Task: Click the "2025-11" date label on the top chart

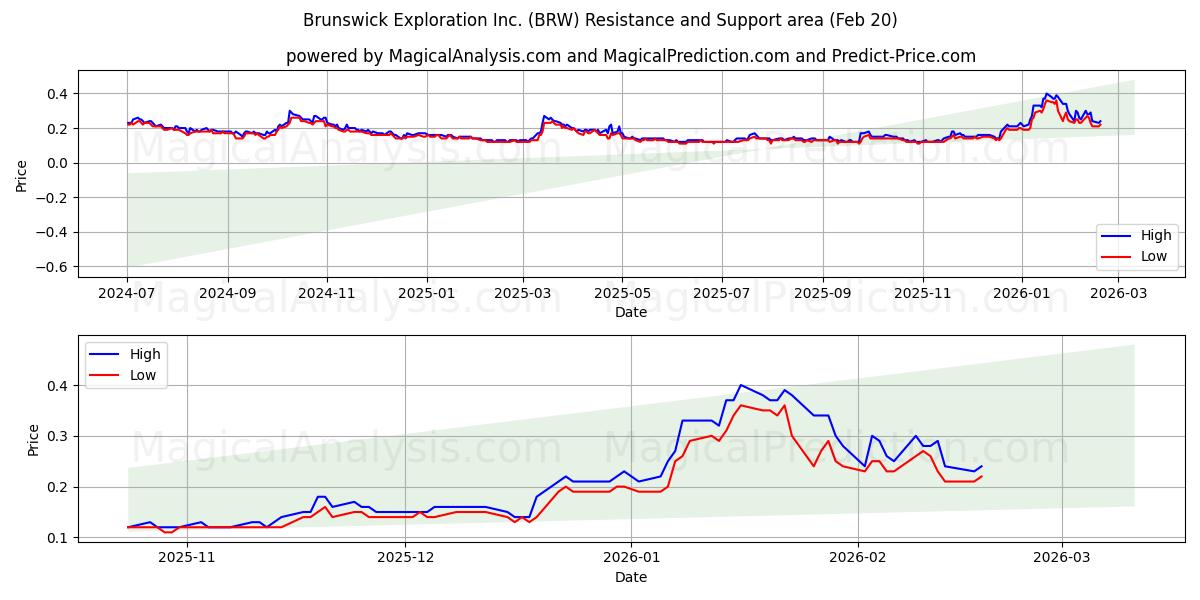Action: tap(923, 293)
